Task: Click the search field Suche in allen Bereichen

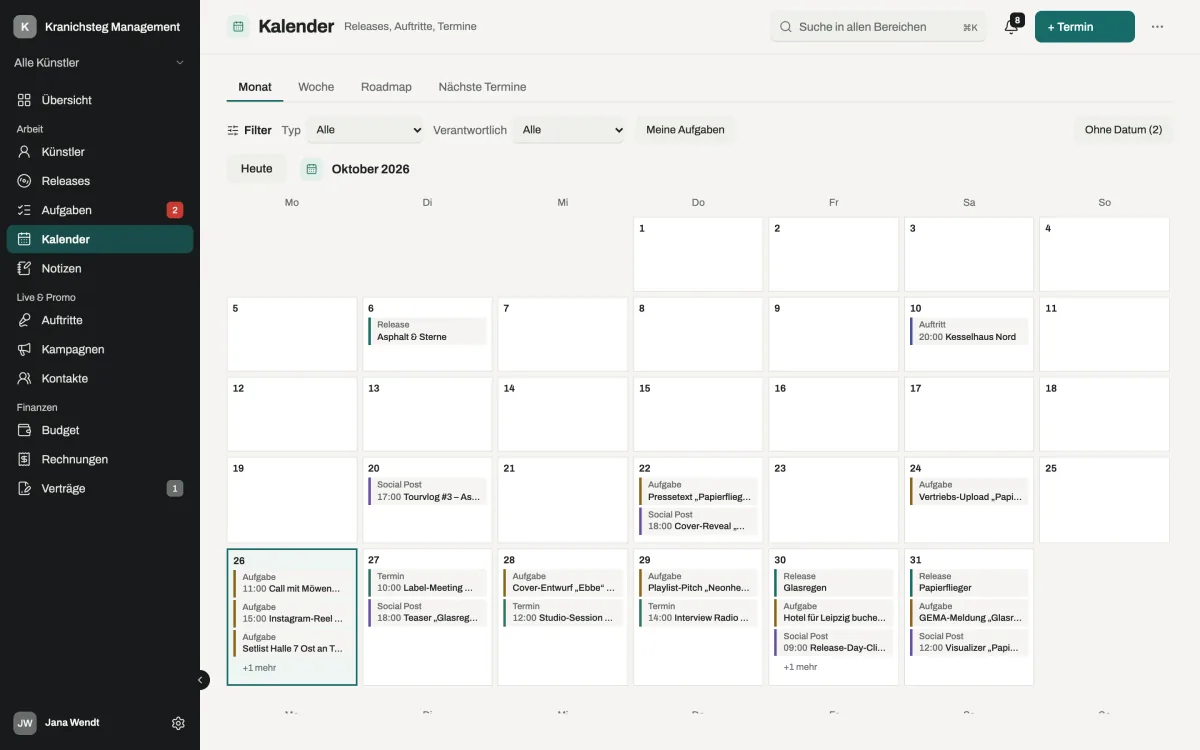Action: (878, 27)
